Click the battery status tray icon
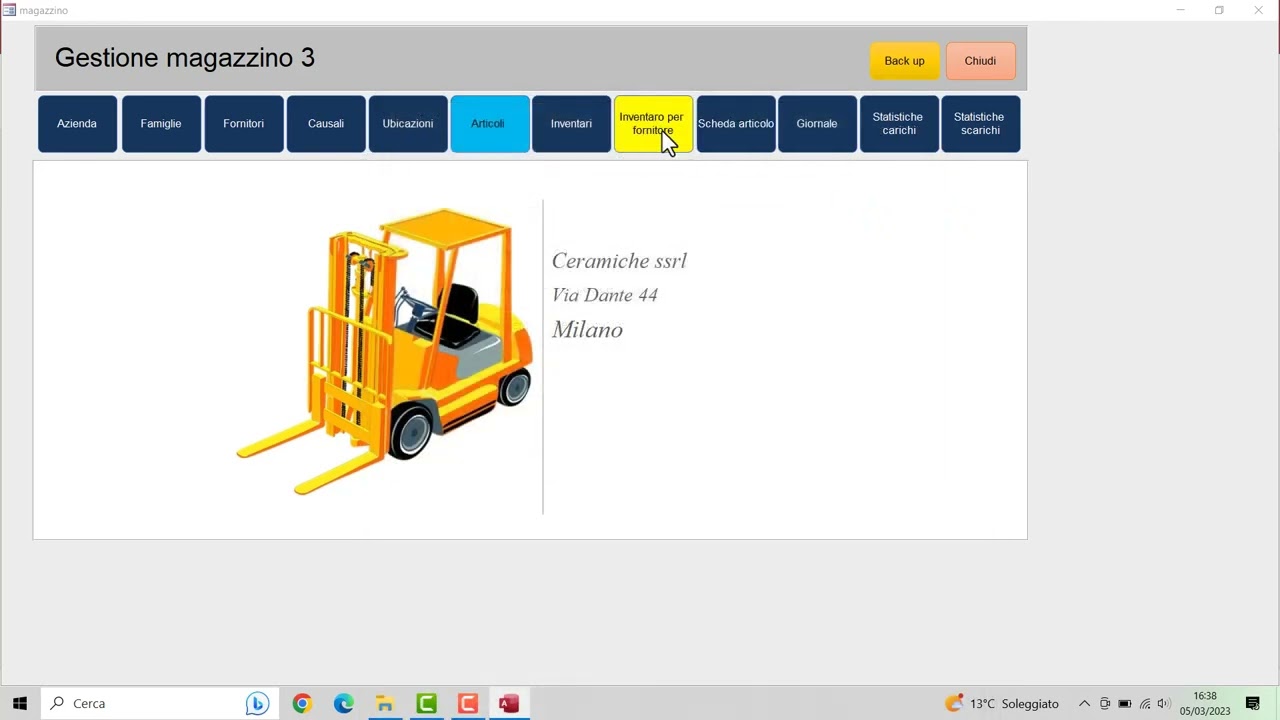 point(1125,703)
